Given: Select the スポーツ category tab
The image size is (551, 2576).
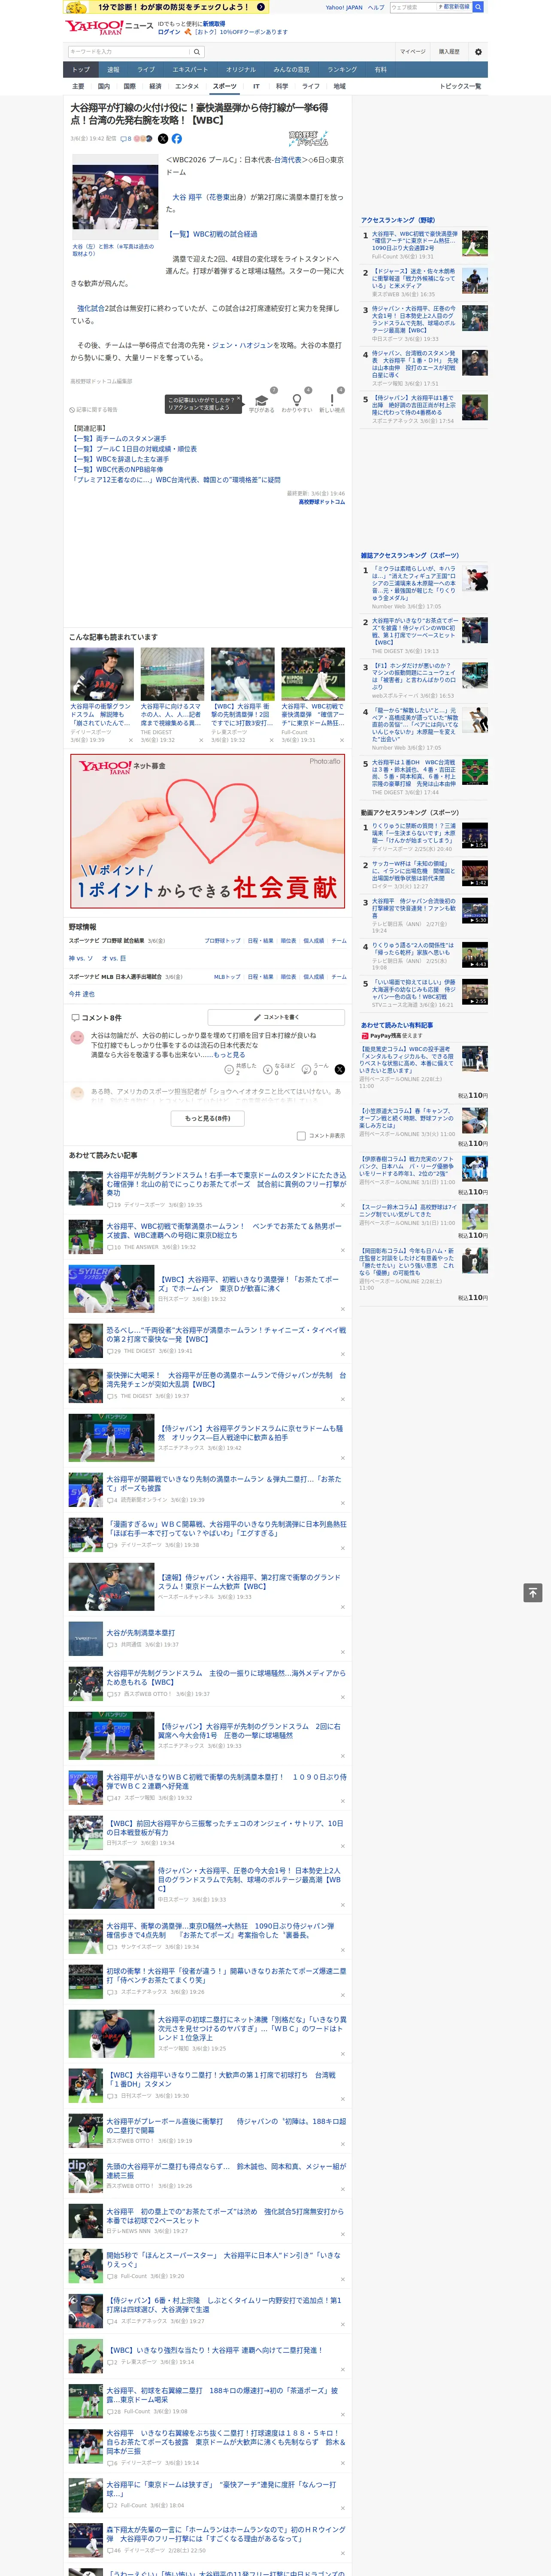Looking at the screenshot, I should click(225, 86).
